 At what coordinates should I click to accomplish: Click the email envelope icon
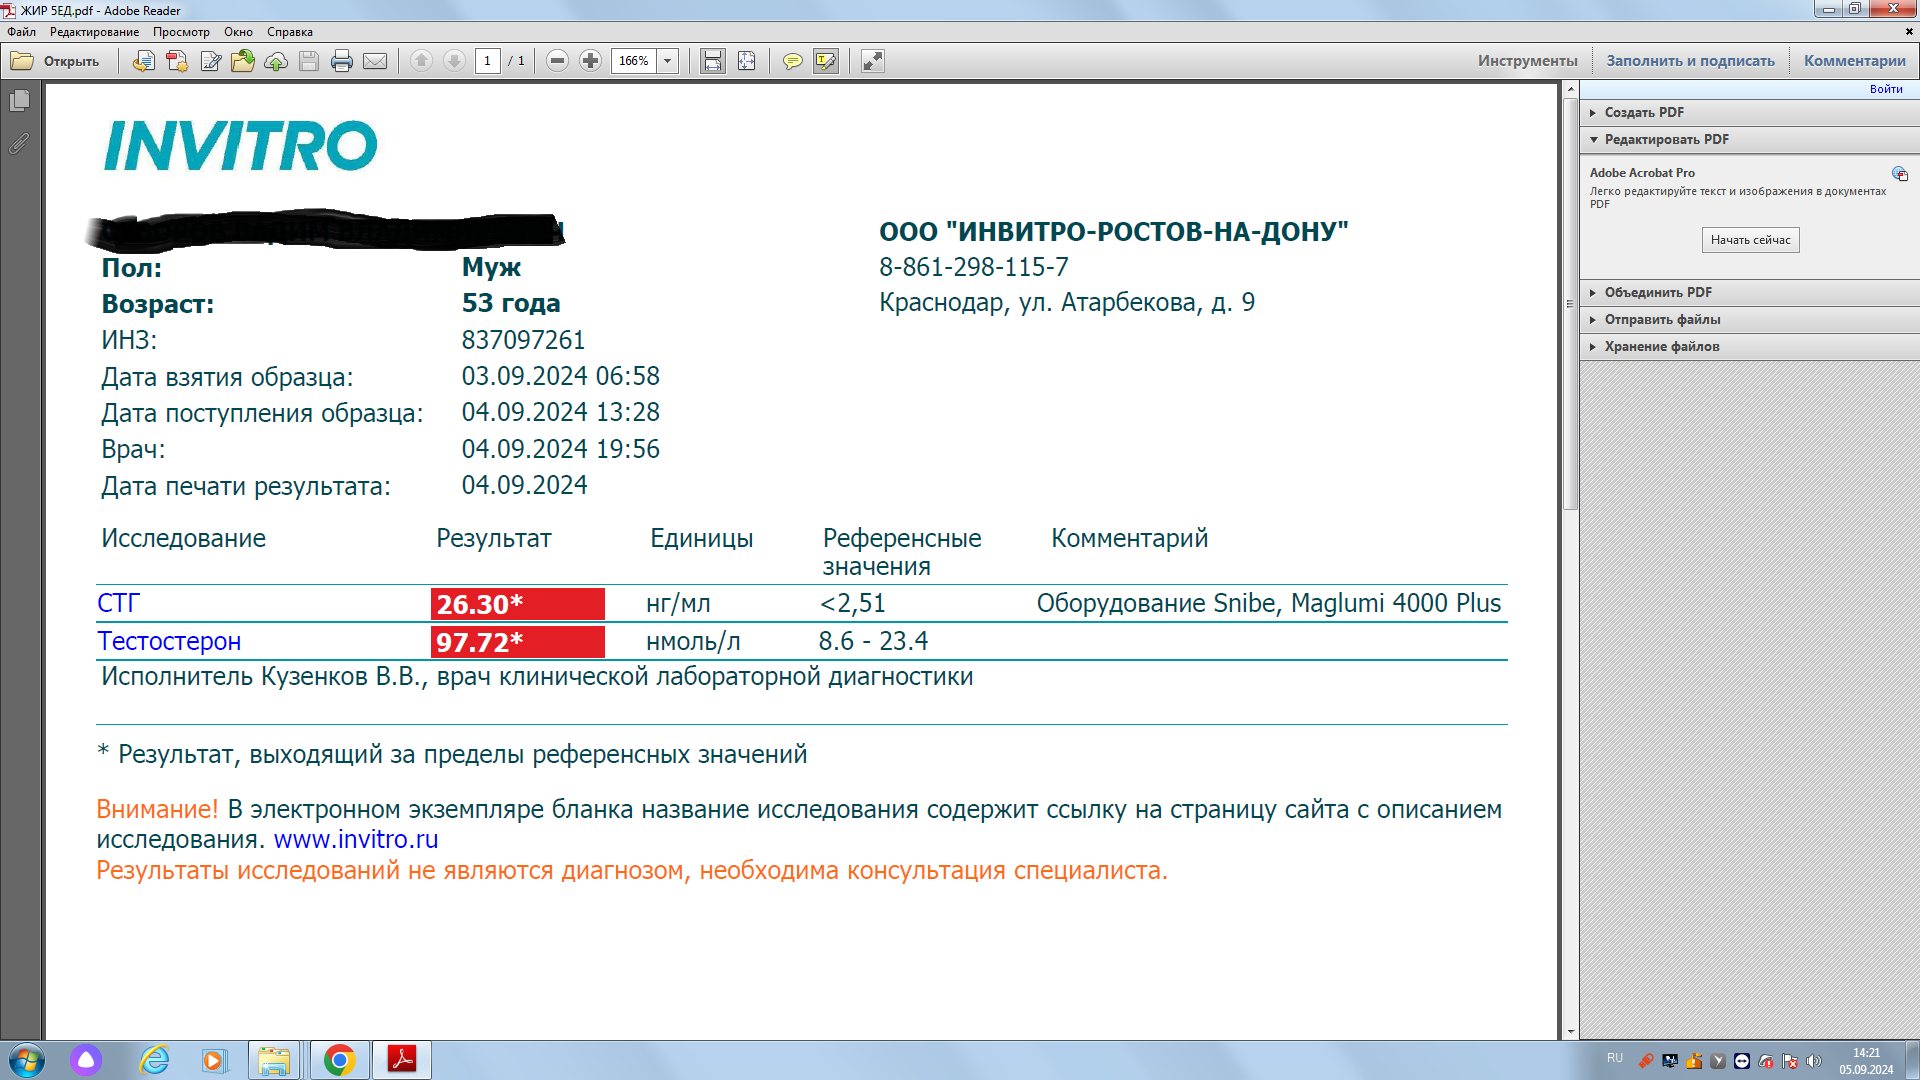(x=375, y=61)
